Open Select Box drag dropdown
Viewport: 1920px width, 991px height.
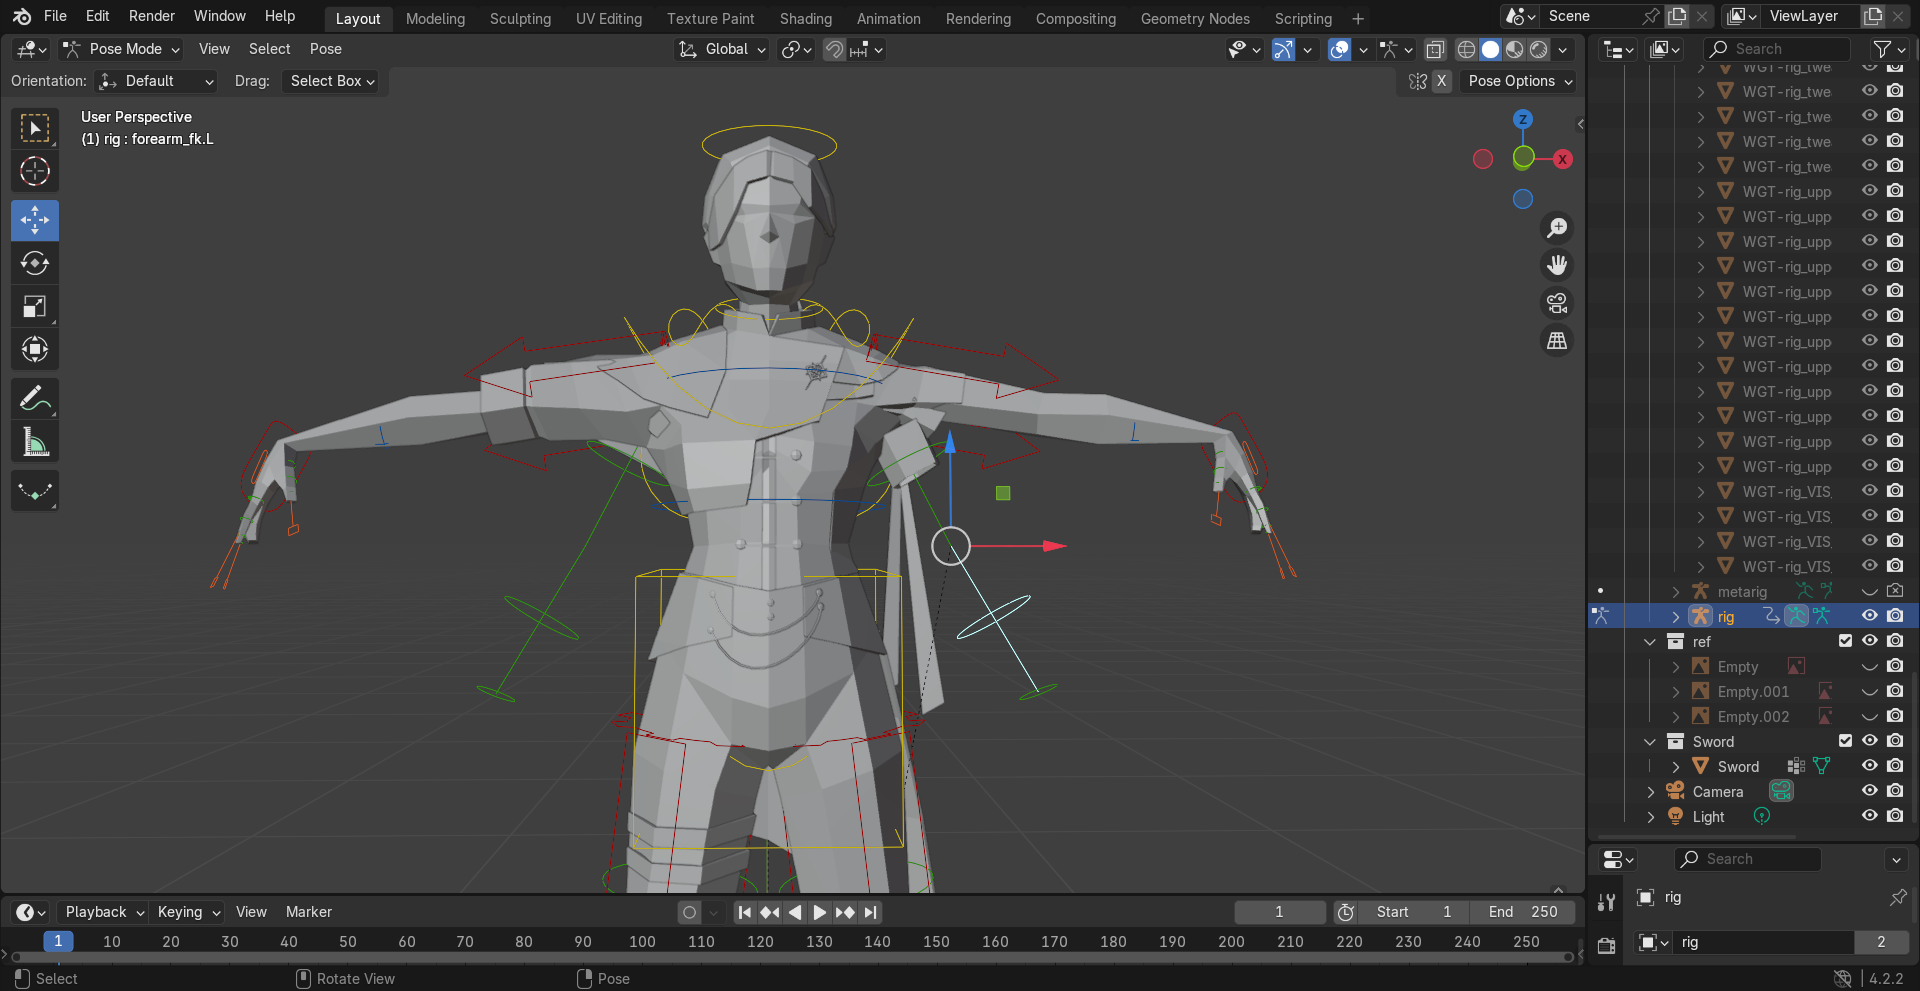click(x=333, y=81)
